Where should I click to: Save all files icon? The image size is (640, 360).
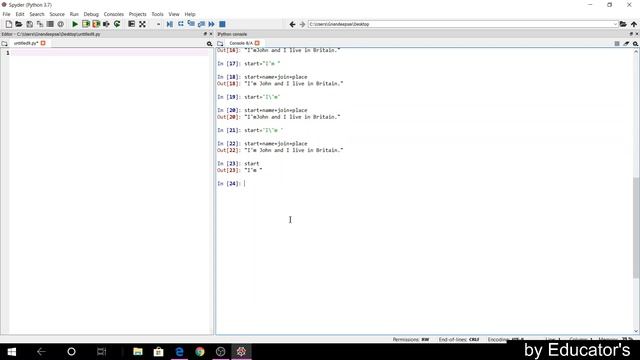pos(40,24)
